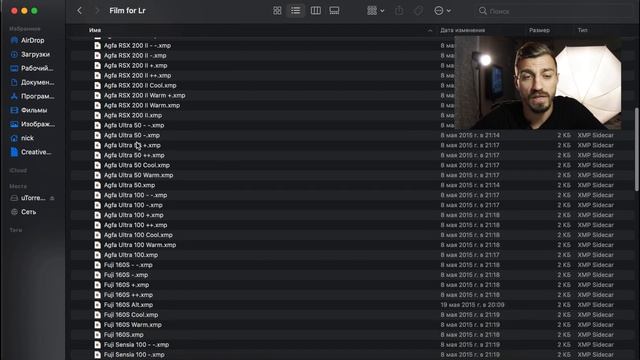Open Документы in the sidebar

click(33, 82)
